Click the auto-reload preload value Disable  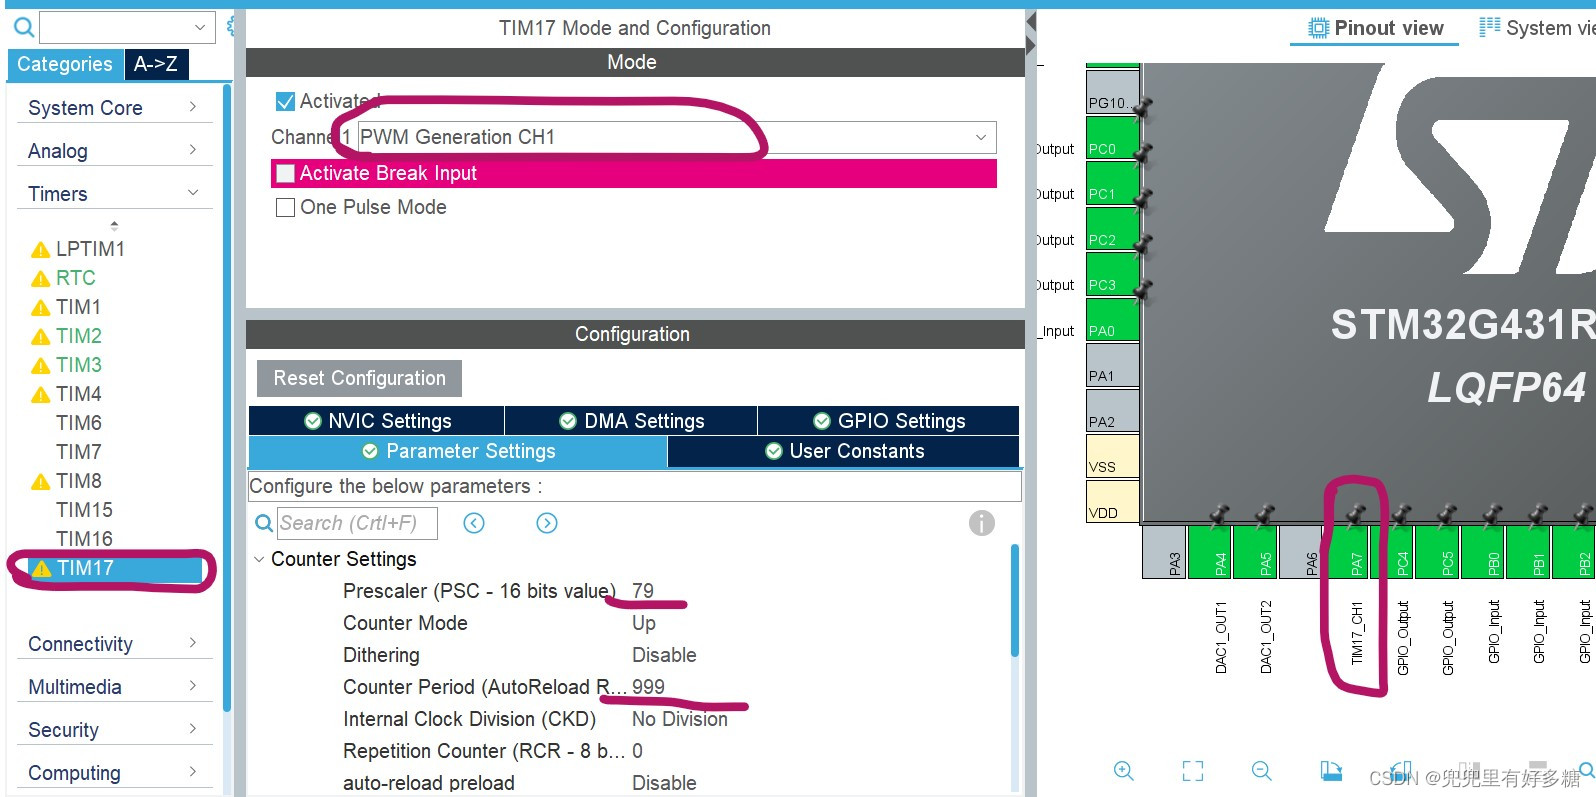(x=664, y=783)
